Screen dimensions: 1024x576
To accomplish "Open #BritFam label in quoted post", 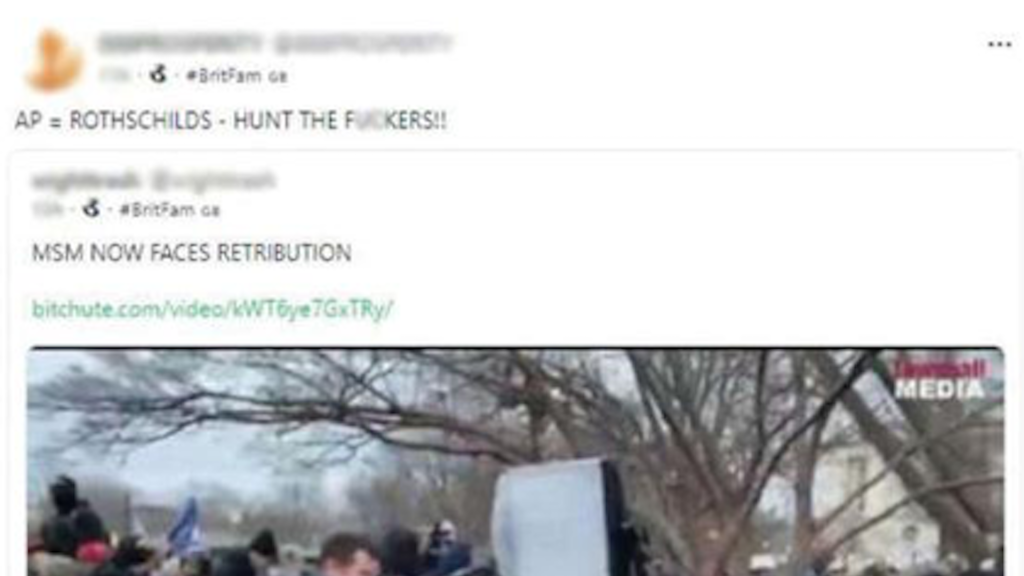I will click(170, 210).
